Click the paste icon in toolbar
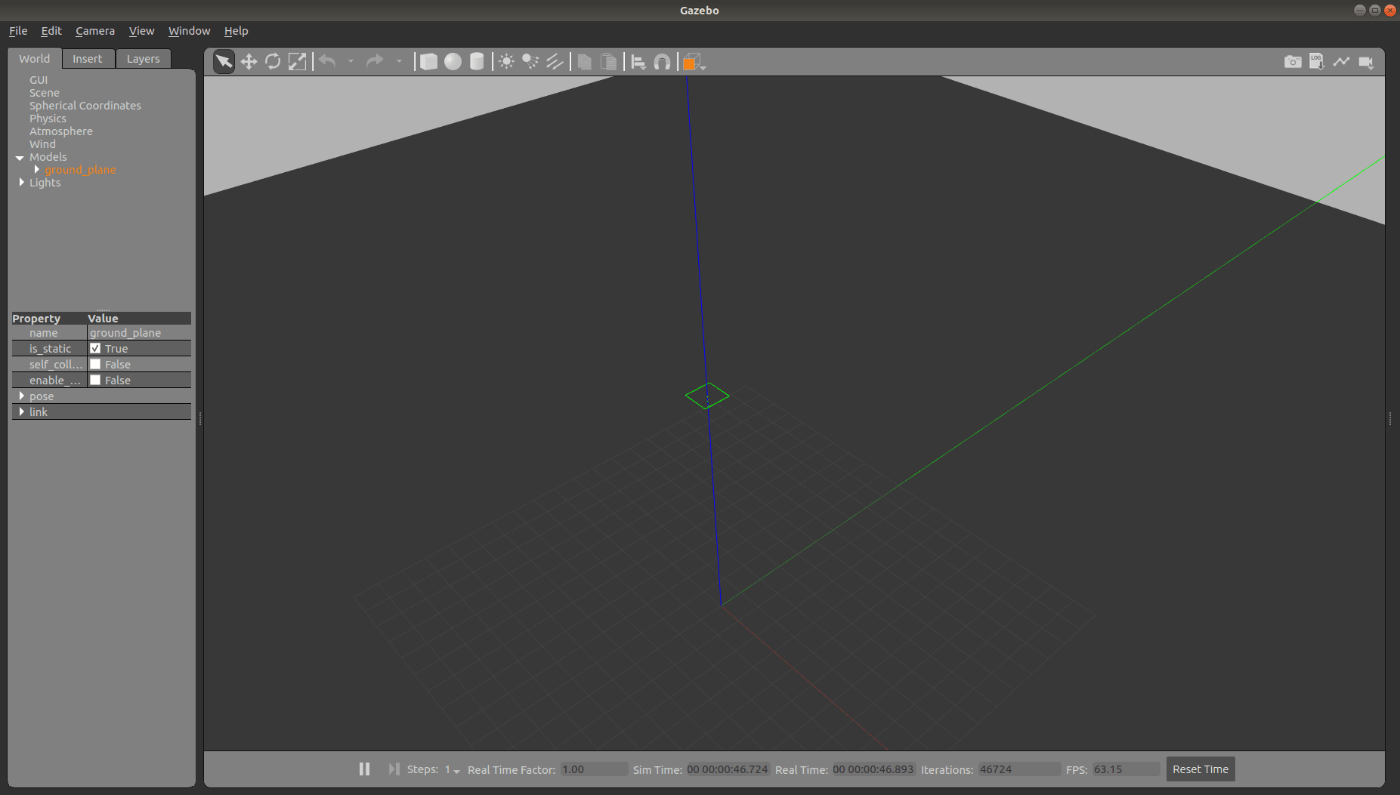1400x795 pixels. (608, 62)
